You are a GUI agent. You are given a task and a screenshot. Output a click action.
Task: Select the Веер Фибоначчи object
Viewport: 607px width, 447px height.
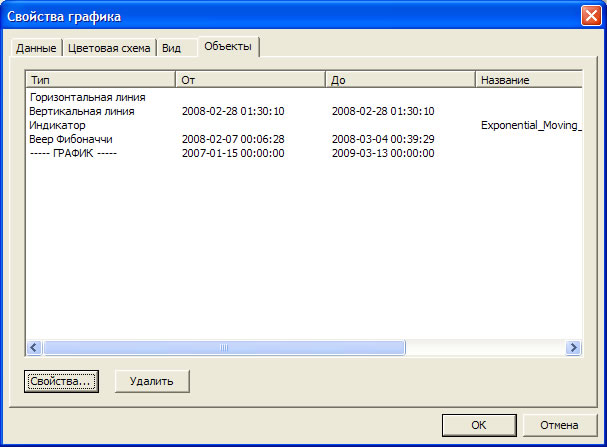click(72, 139)
